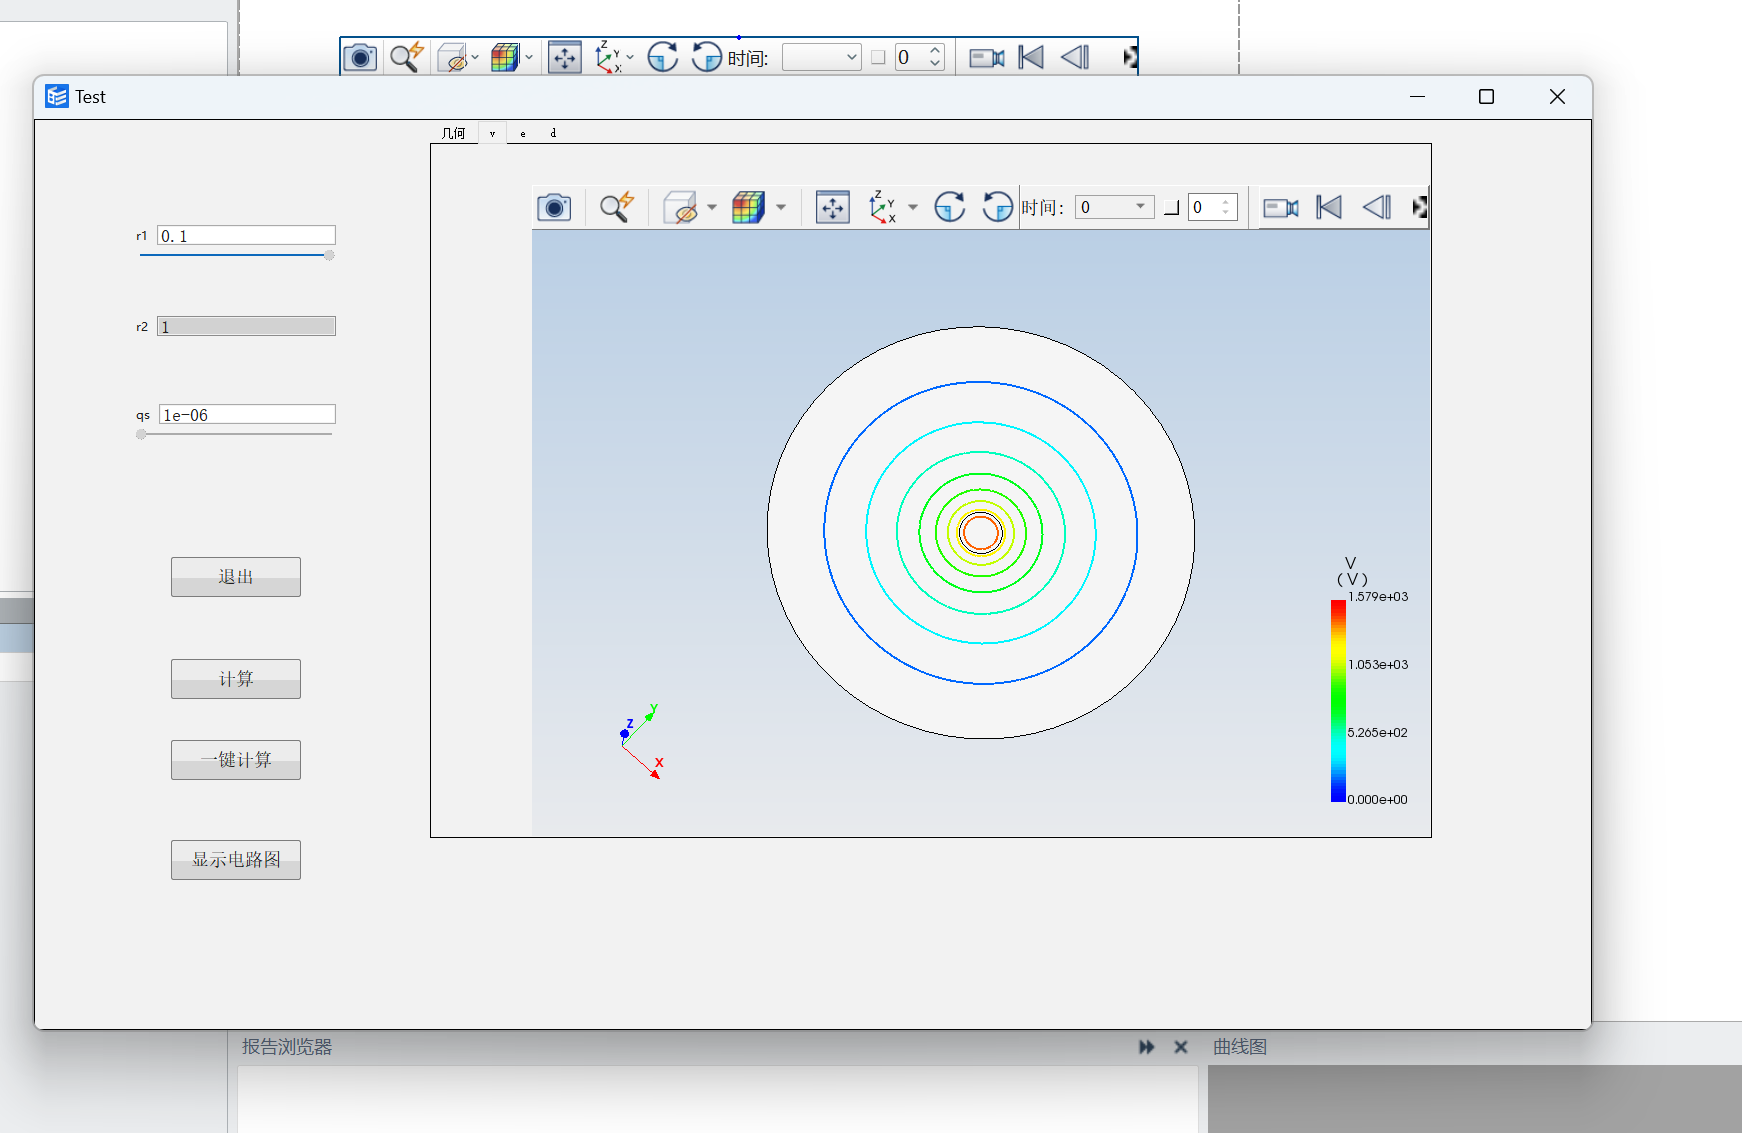Open the background toolbar's 时间 dropdown
The height and width of the screenshot is (1133, 1742).
[x=821, y=57]
